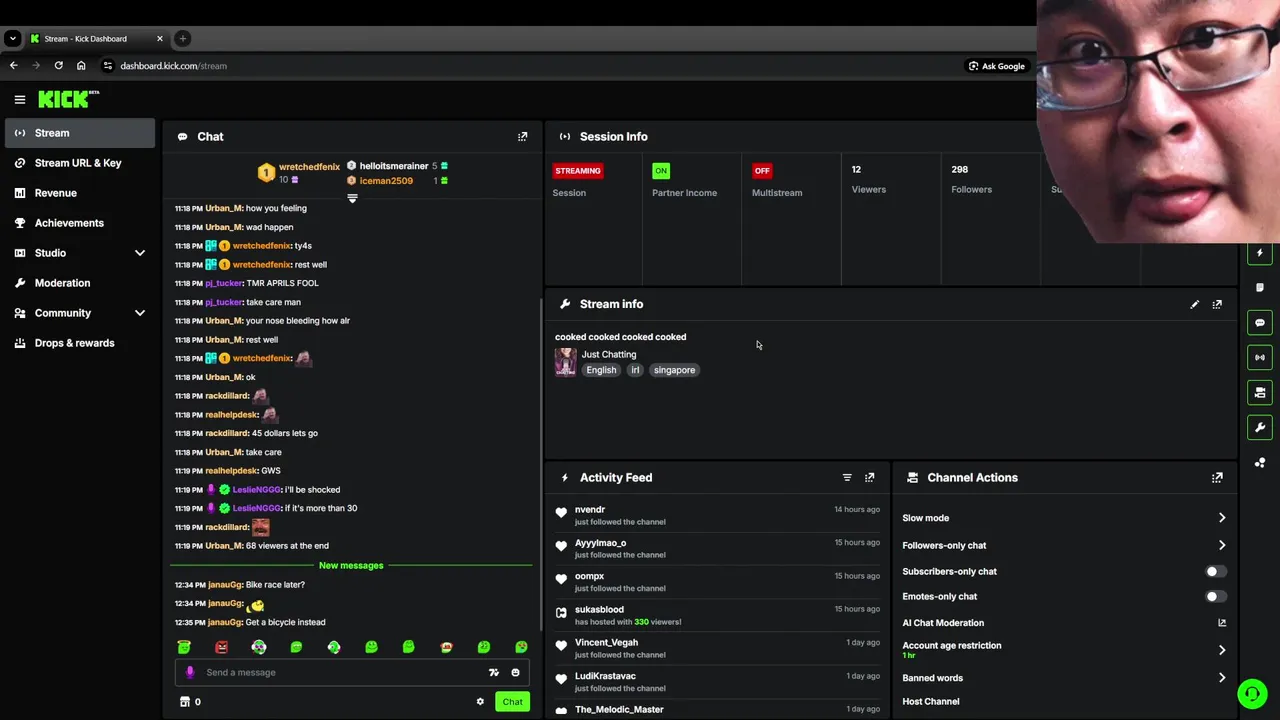Click the English tag
Image resolution: width=1280 pixels, height=720 pixels.
point(601,370)
